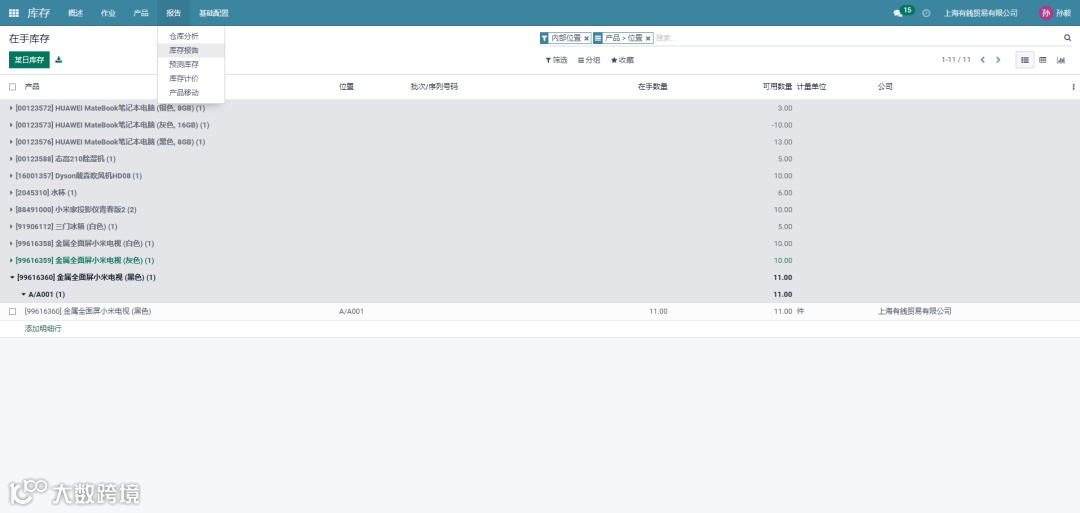Screen dimensions: 1080x513
Task: Open the 分组 group-by dropdown
Action: tap(589, 60)
